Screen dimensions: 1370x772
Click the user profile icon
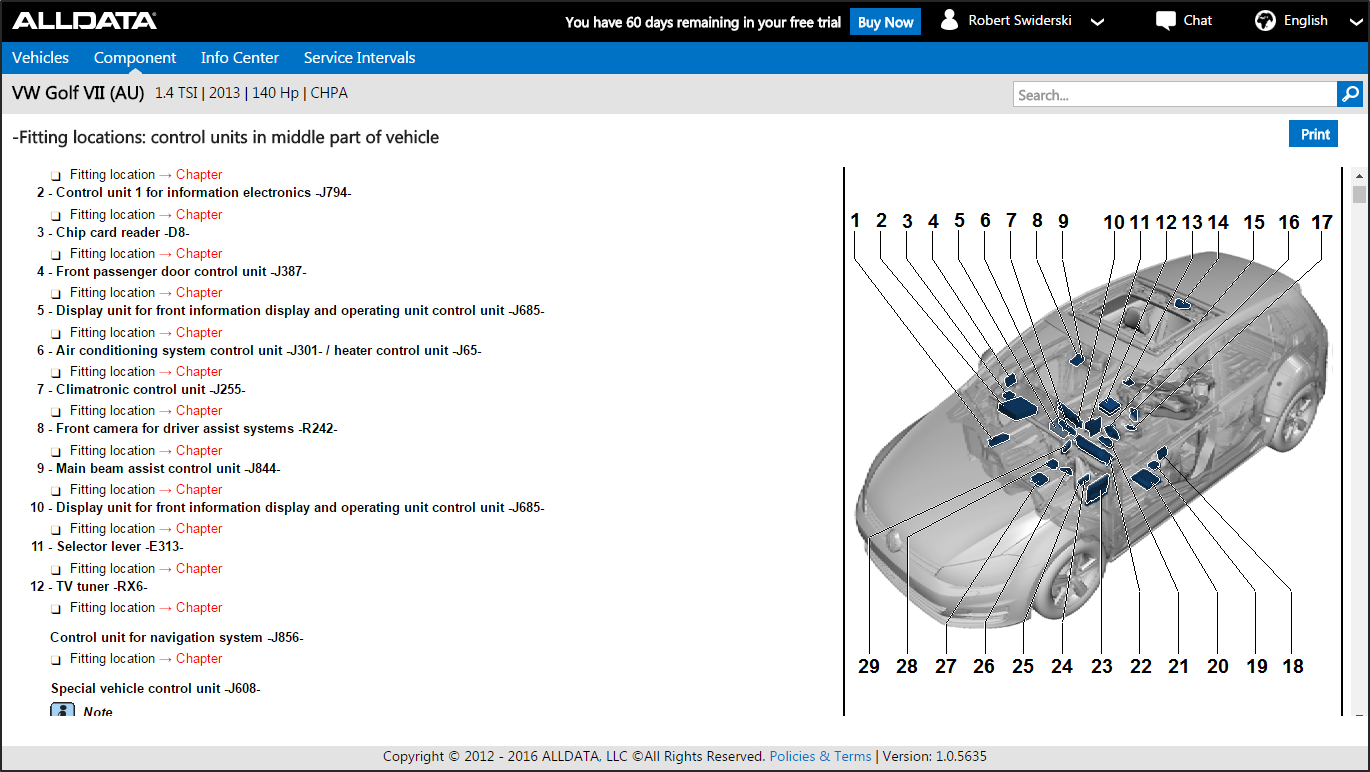(949, 20)
